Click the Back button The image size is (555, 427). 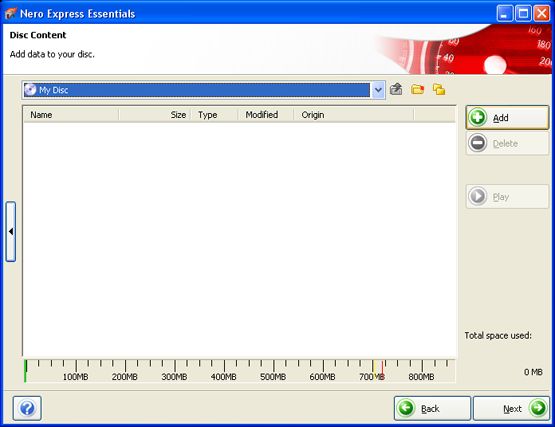pyautogui.click(x=432, y=408)
